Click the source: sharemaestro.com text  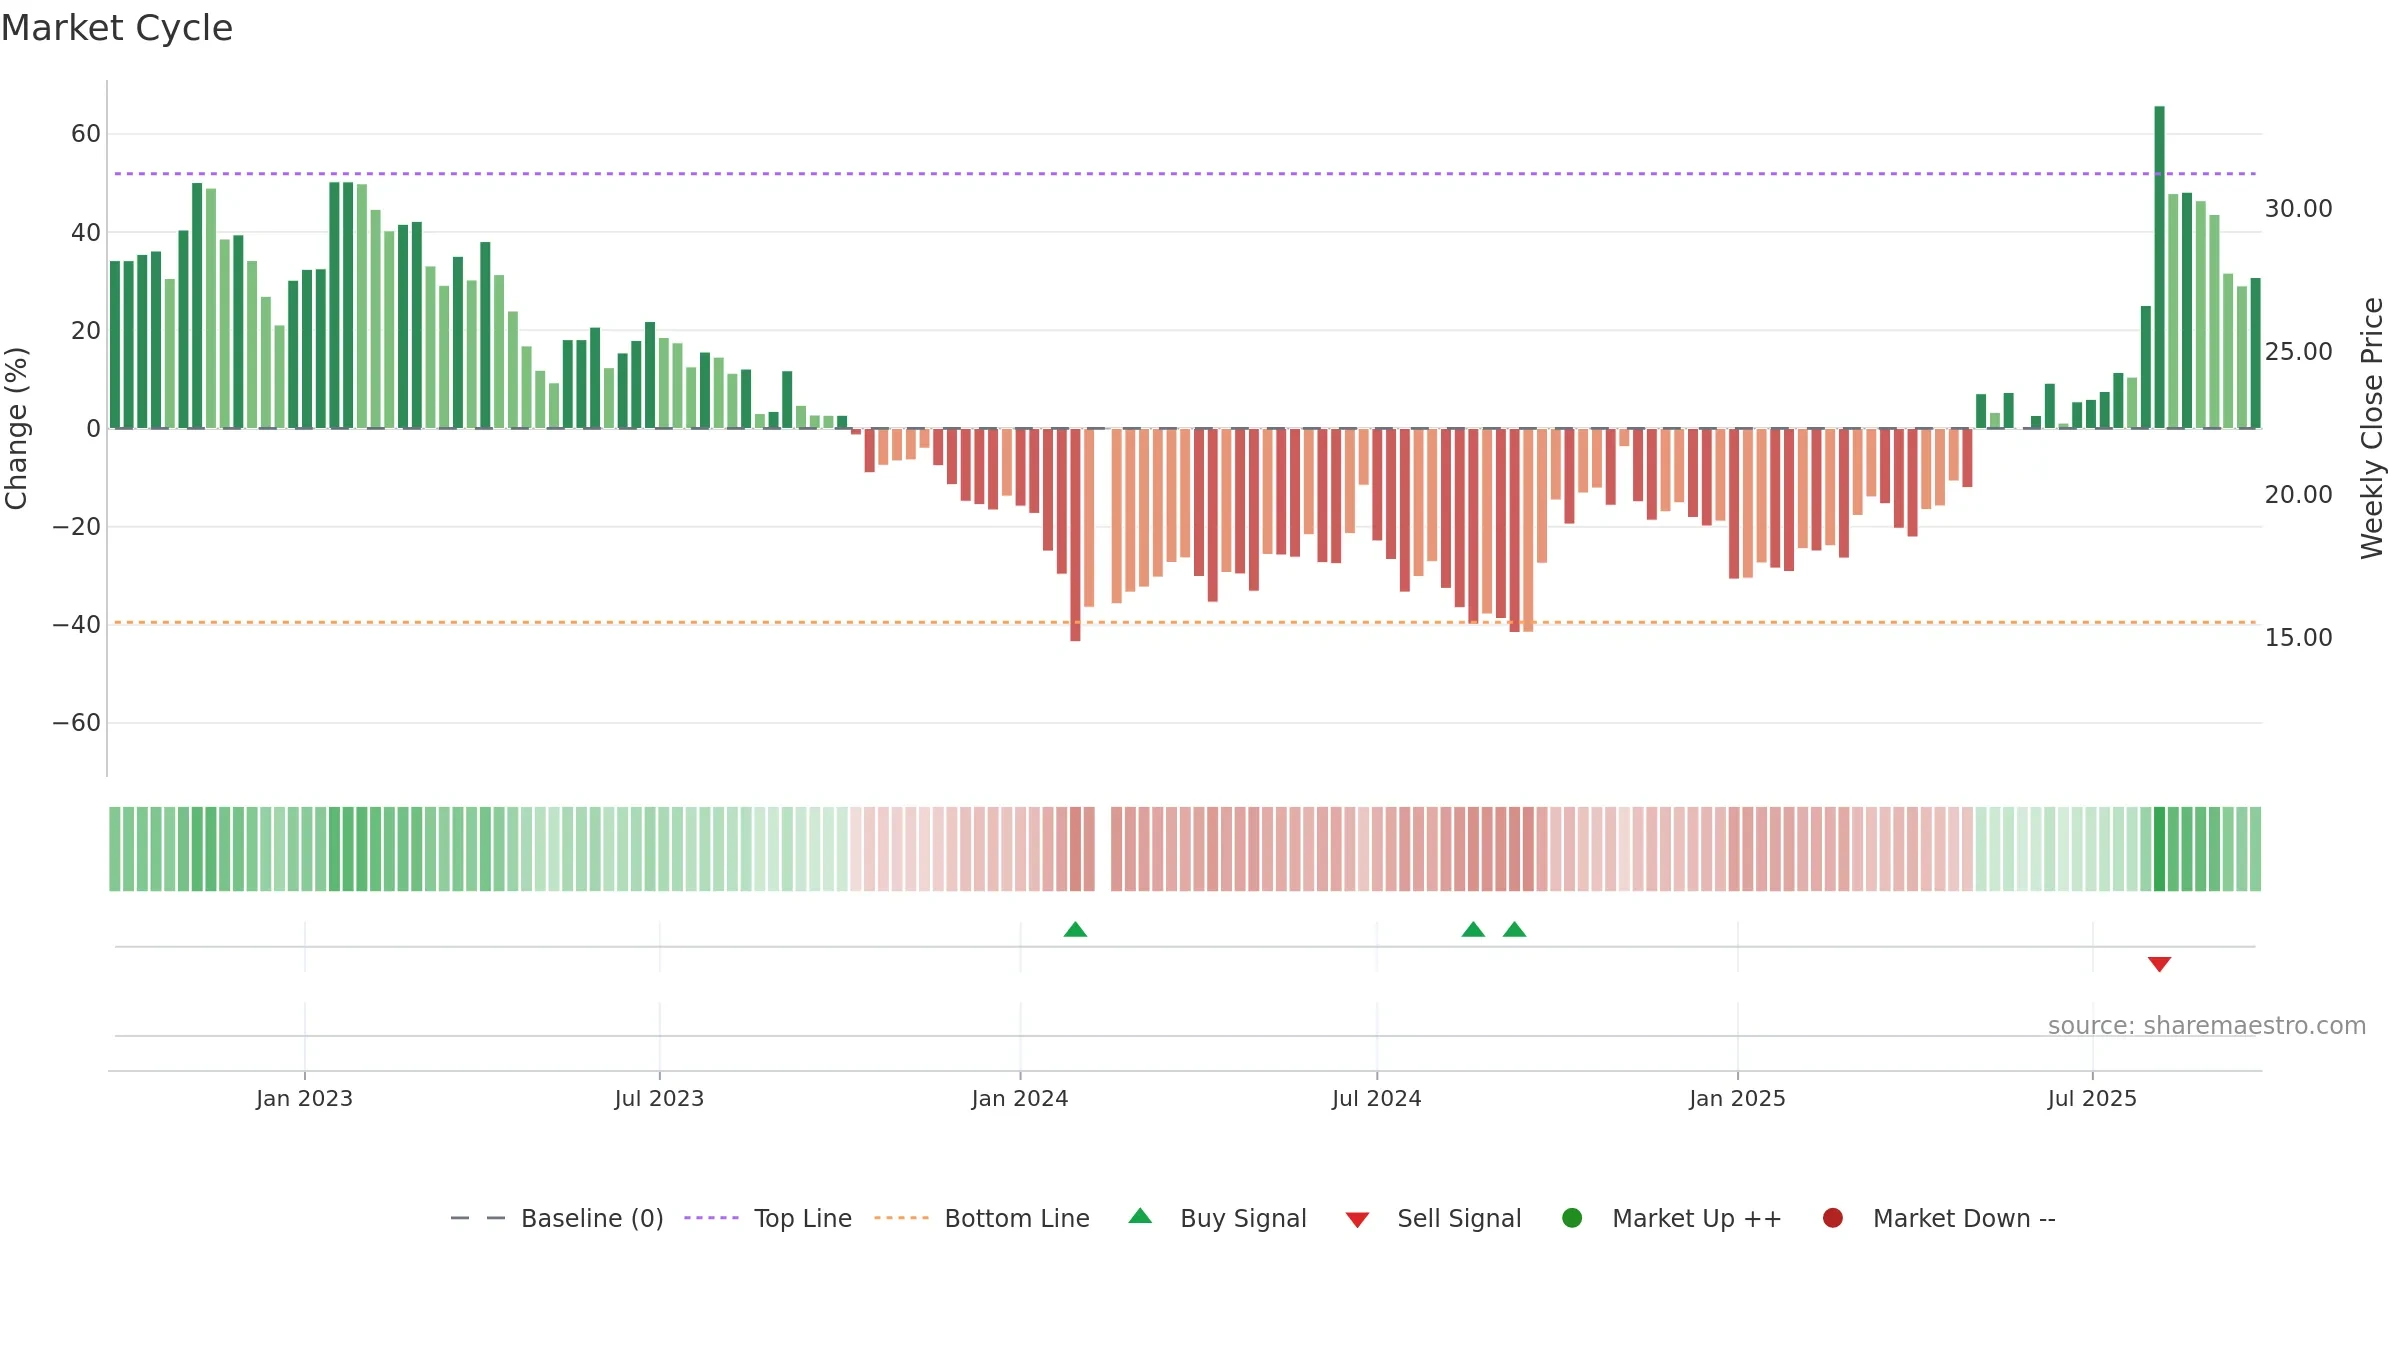coord(2207,1025)
